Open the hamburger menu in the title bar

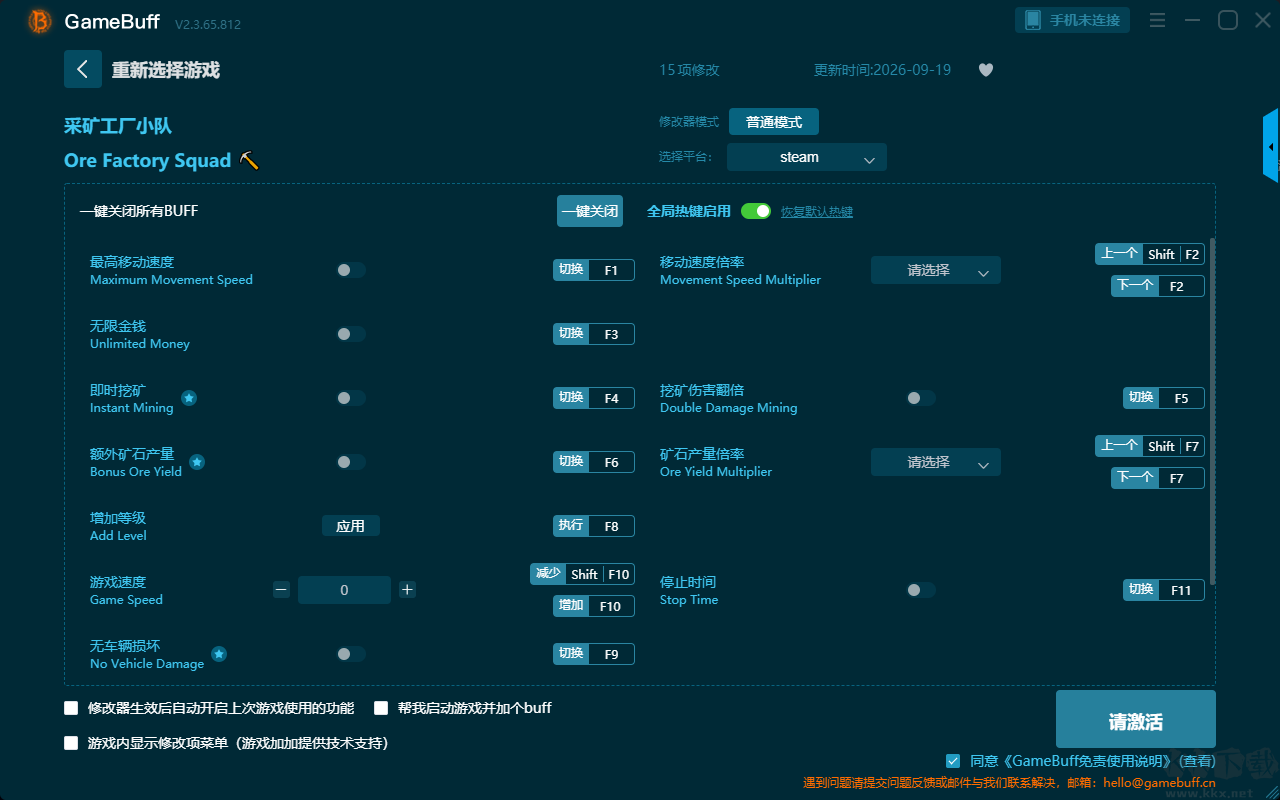[1157, 20]
